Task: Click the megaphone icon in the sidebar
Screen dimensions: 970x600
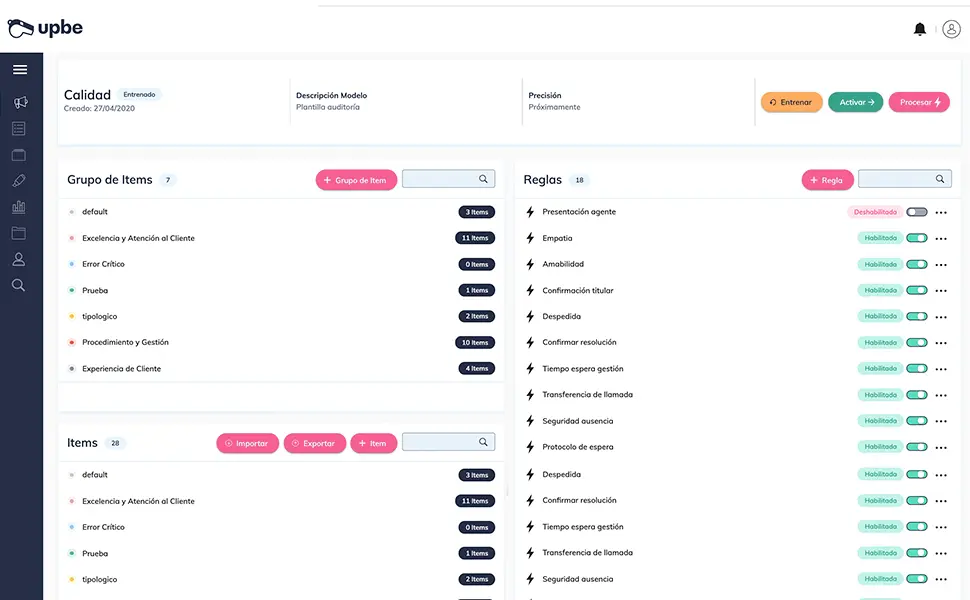Action: point(20,102)
